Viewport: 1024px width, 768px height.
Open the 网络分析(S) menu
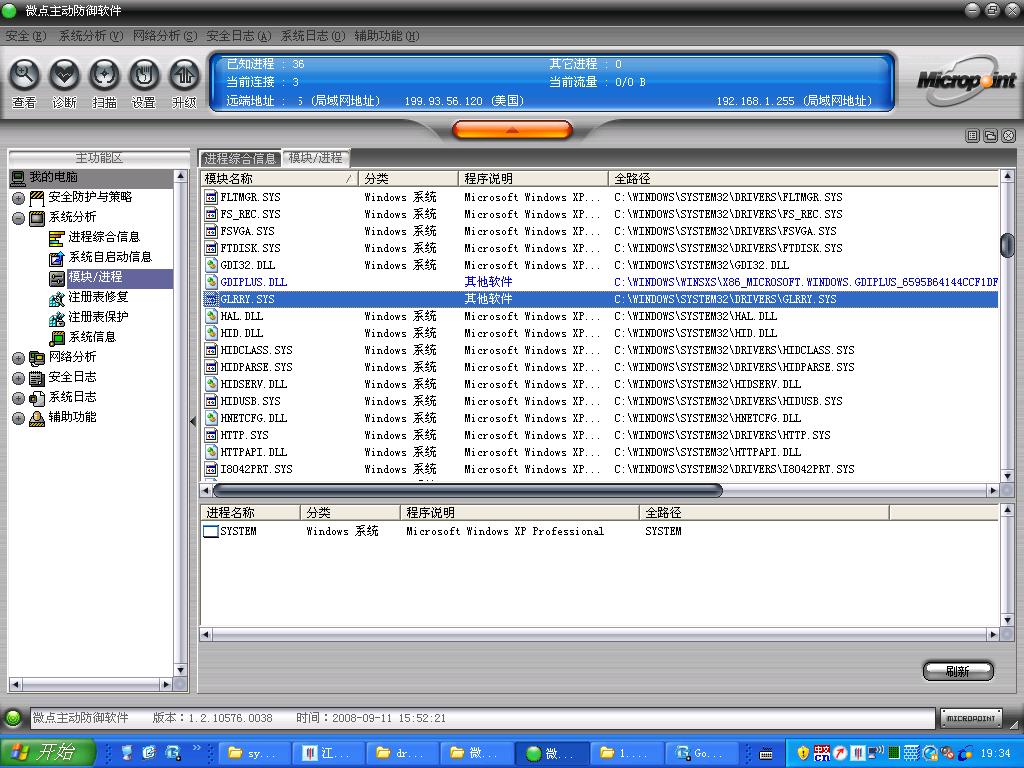pos(165,36)
